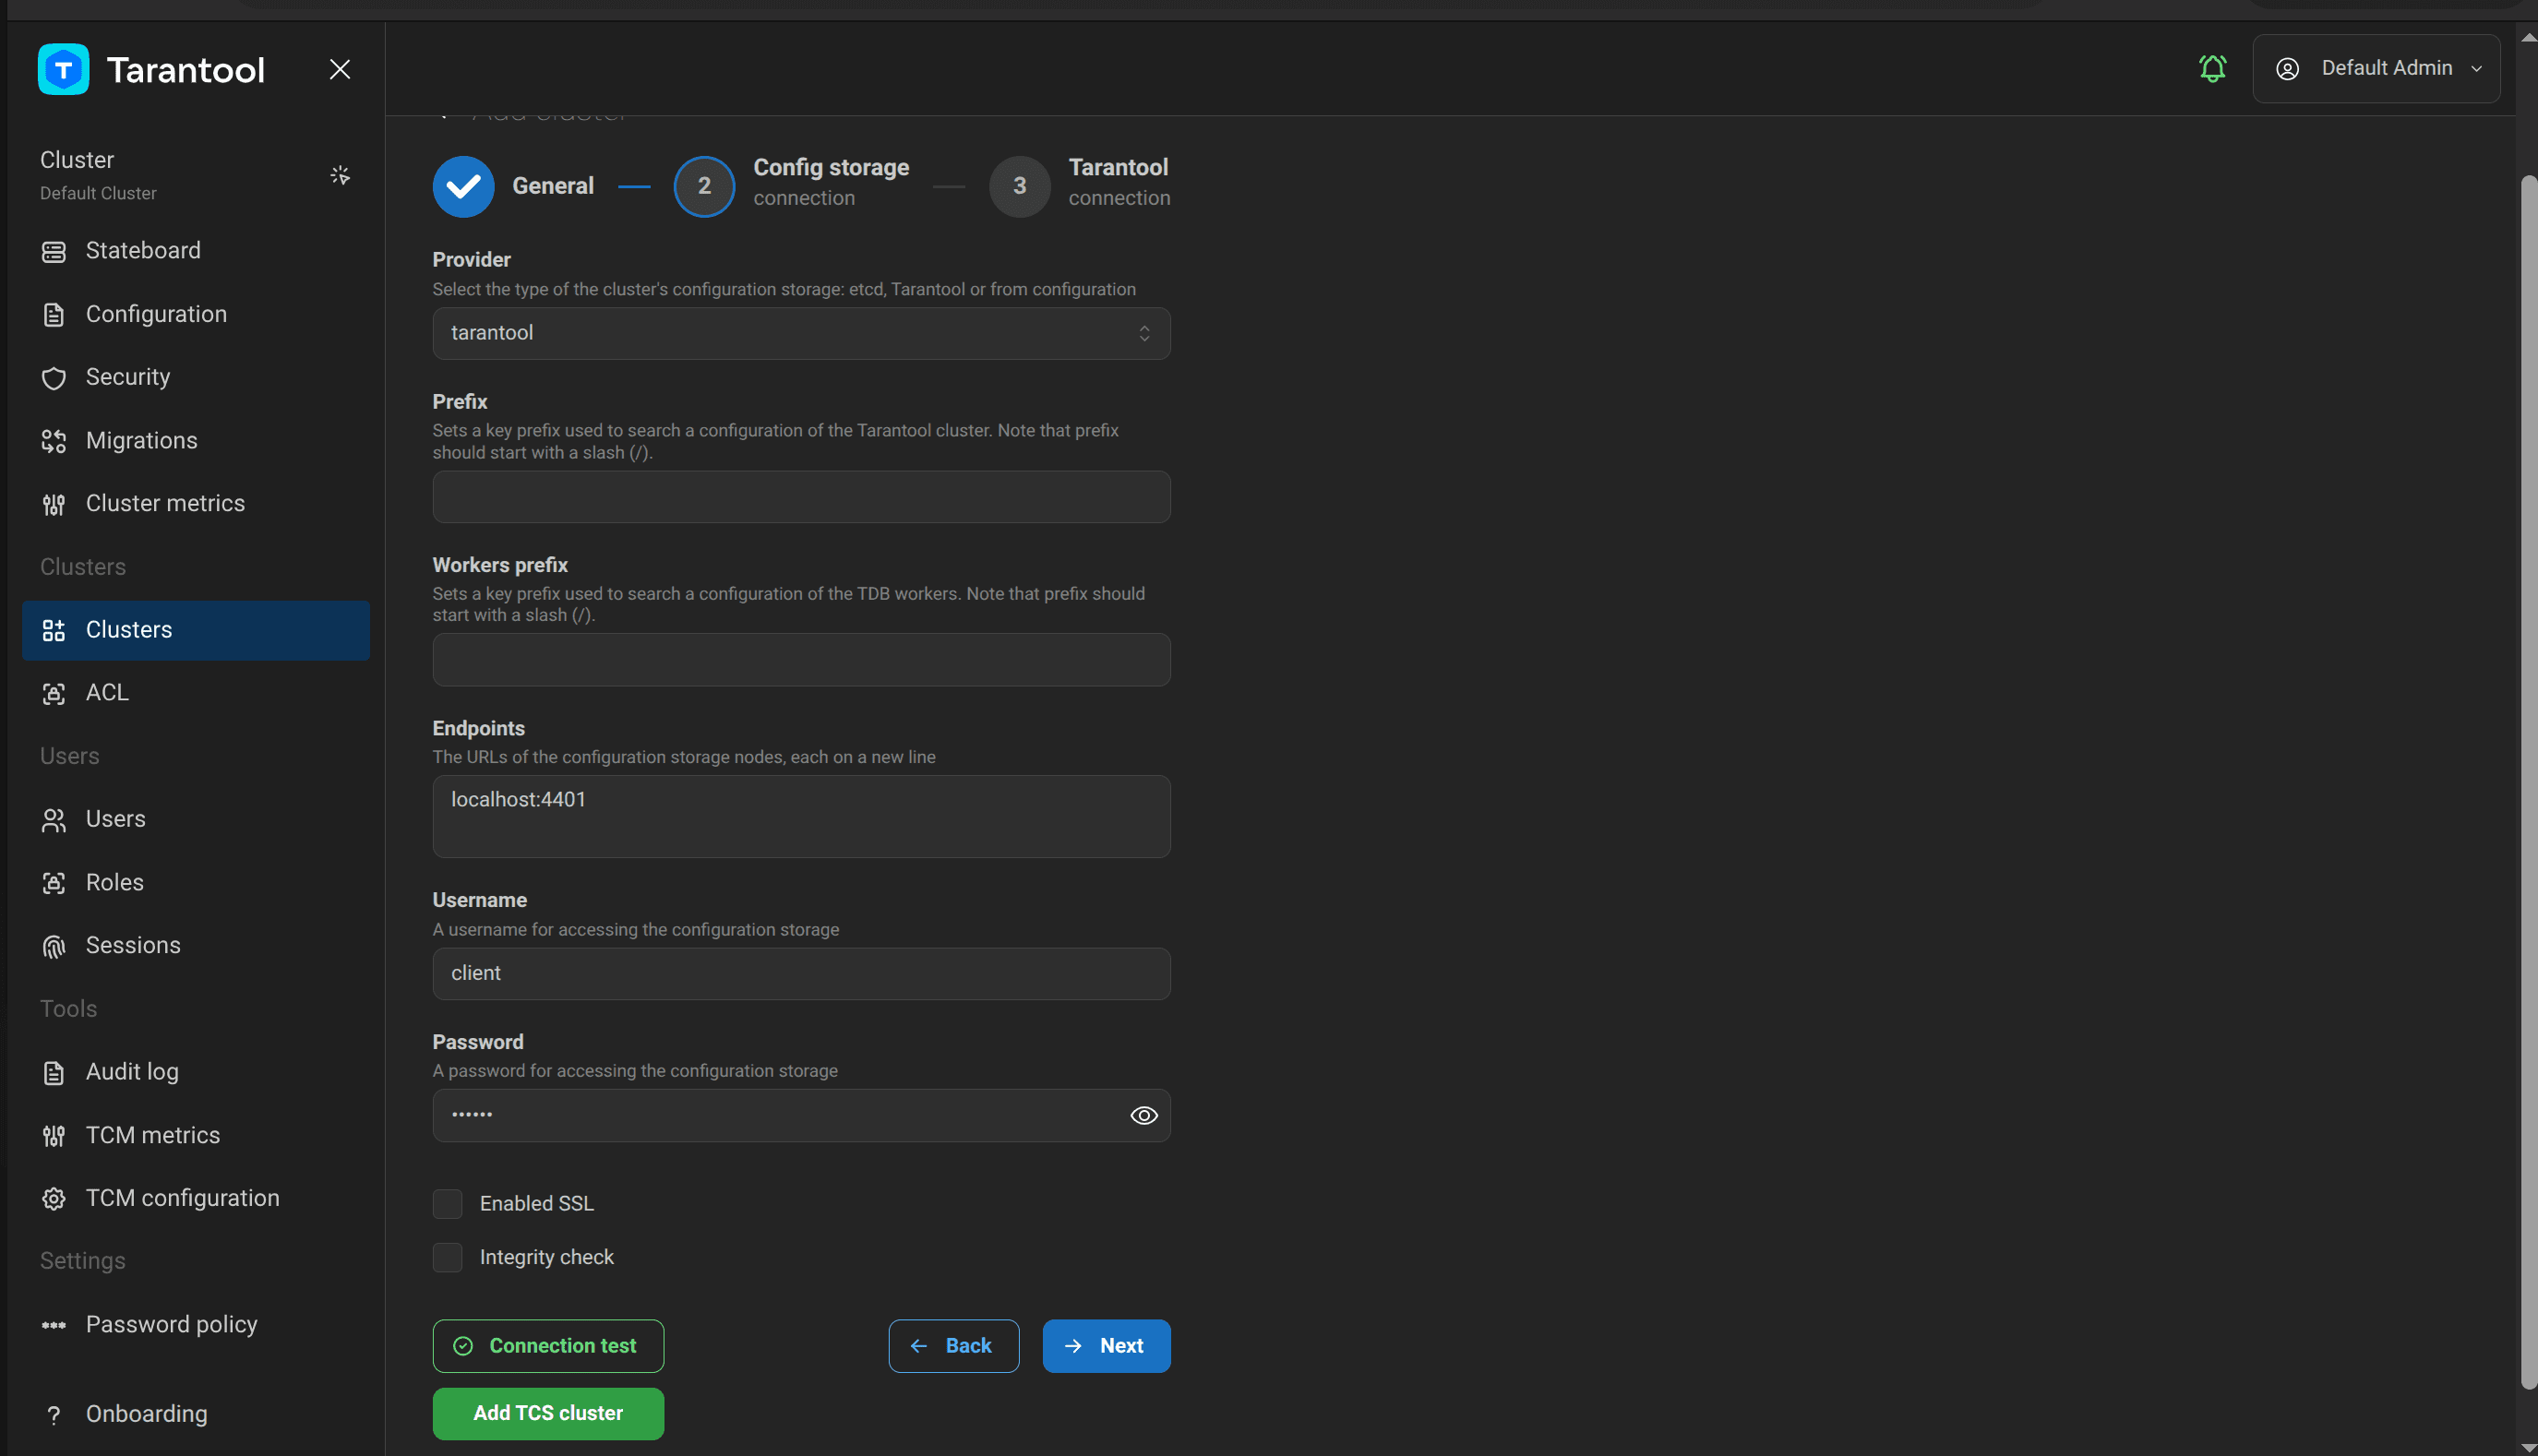This screenshot has height=1456, width=2538.
Task: Open Onboarding help item
Action: (x=196, y=1414)
